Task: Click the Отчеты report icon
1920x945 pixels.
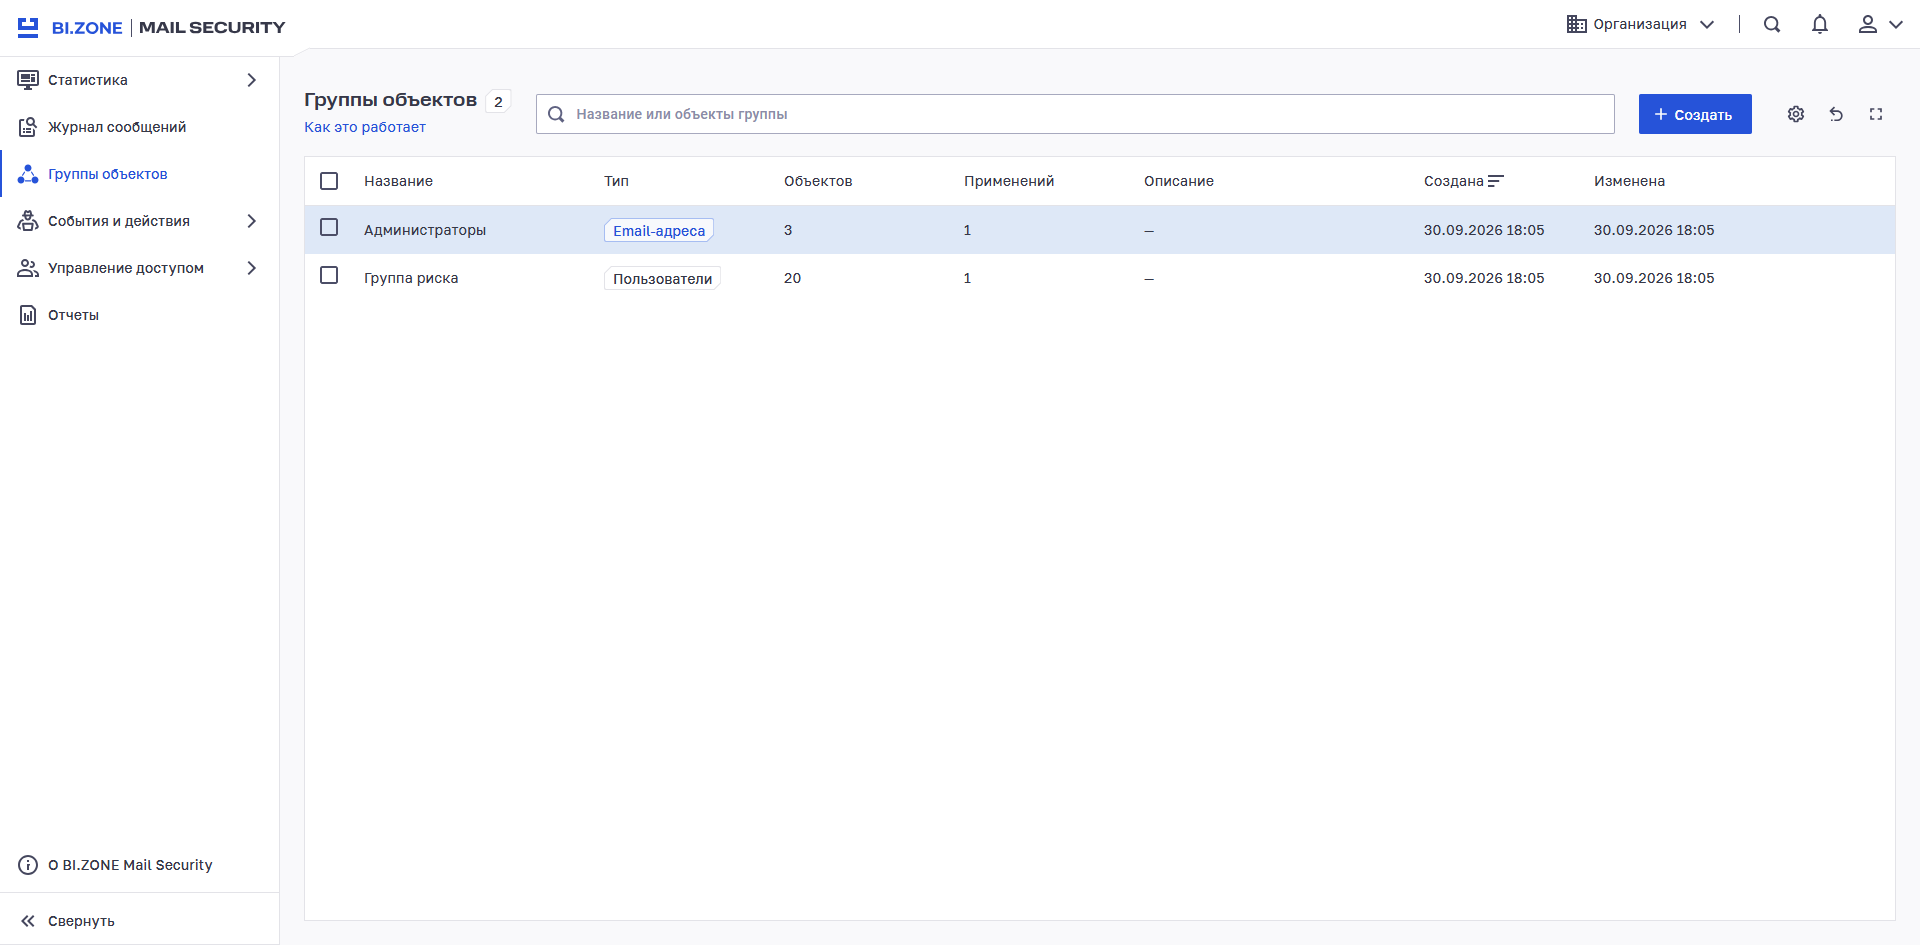Action: pos(28,315)
